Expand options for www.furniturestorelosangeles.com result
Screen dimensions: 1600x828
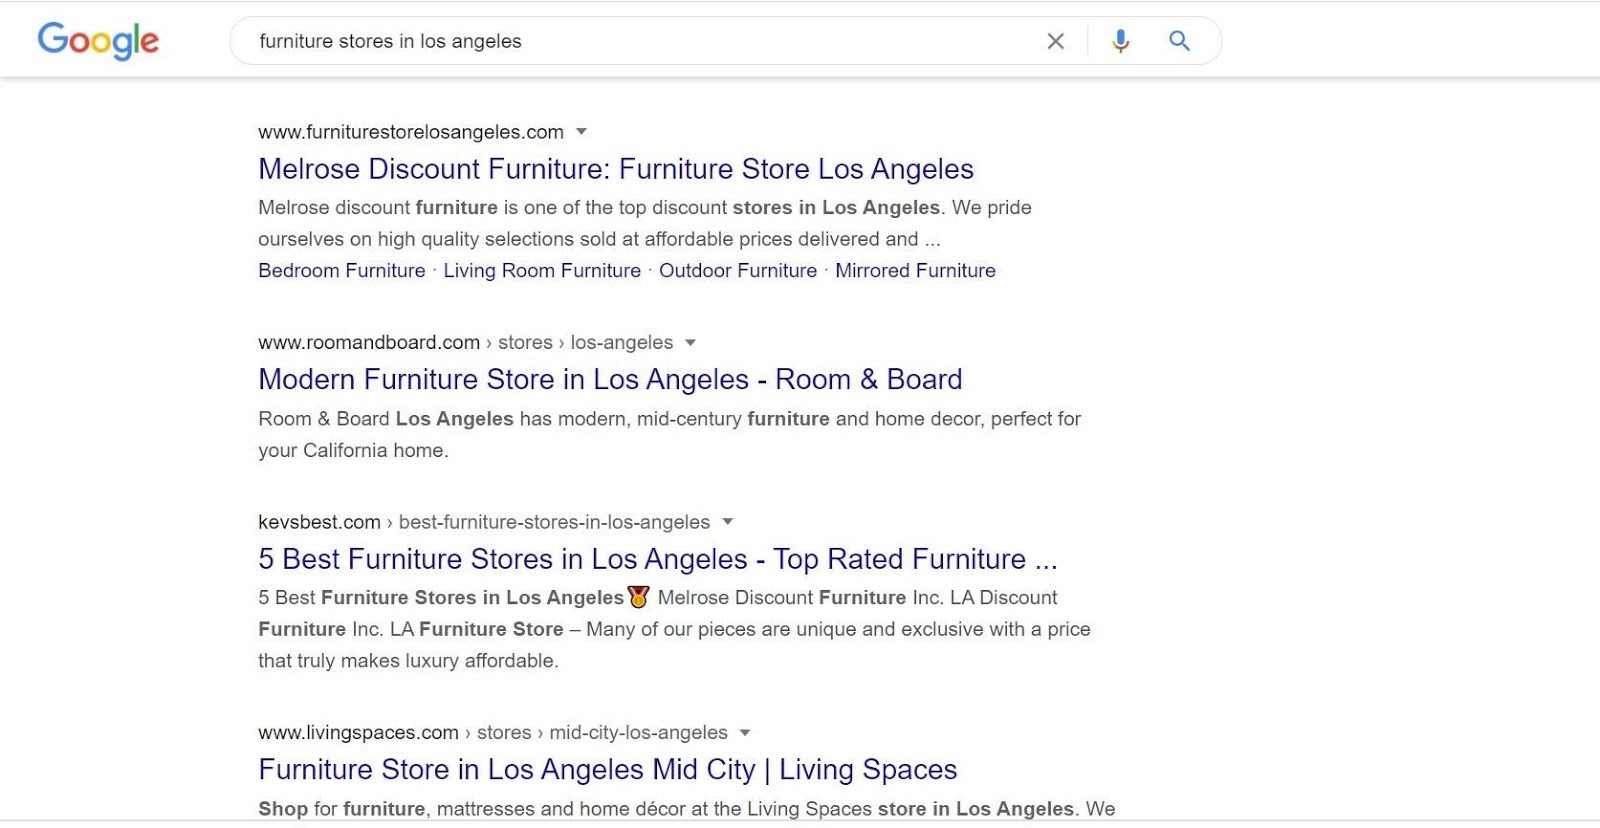click(x=583, y=131)
